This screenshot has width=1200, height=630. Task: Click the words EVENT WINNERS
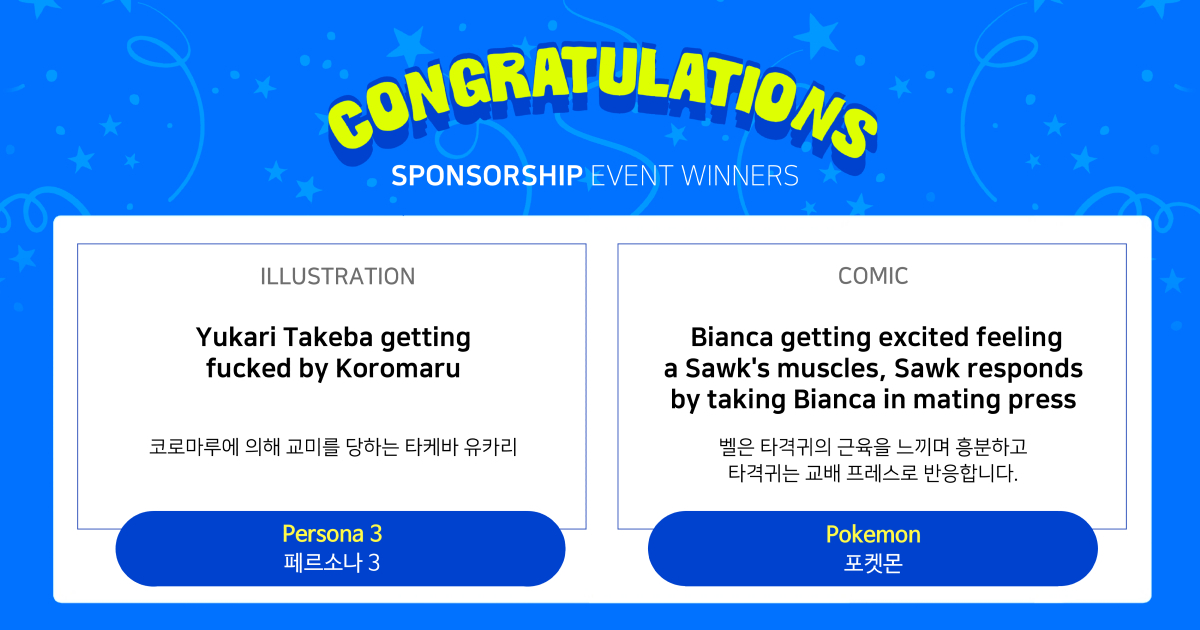coord(694,176)
